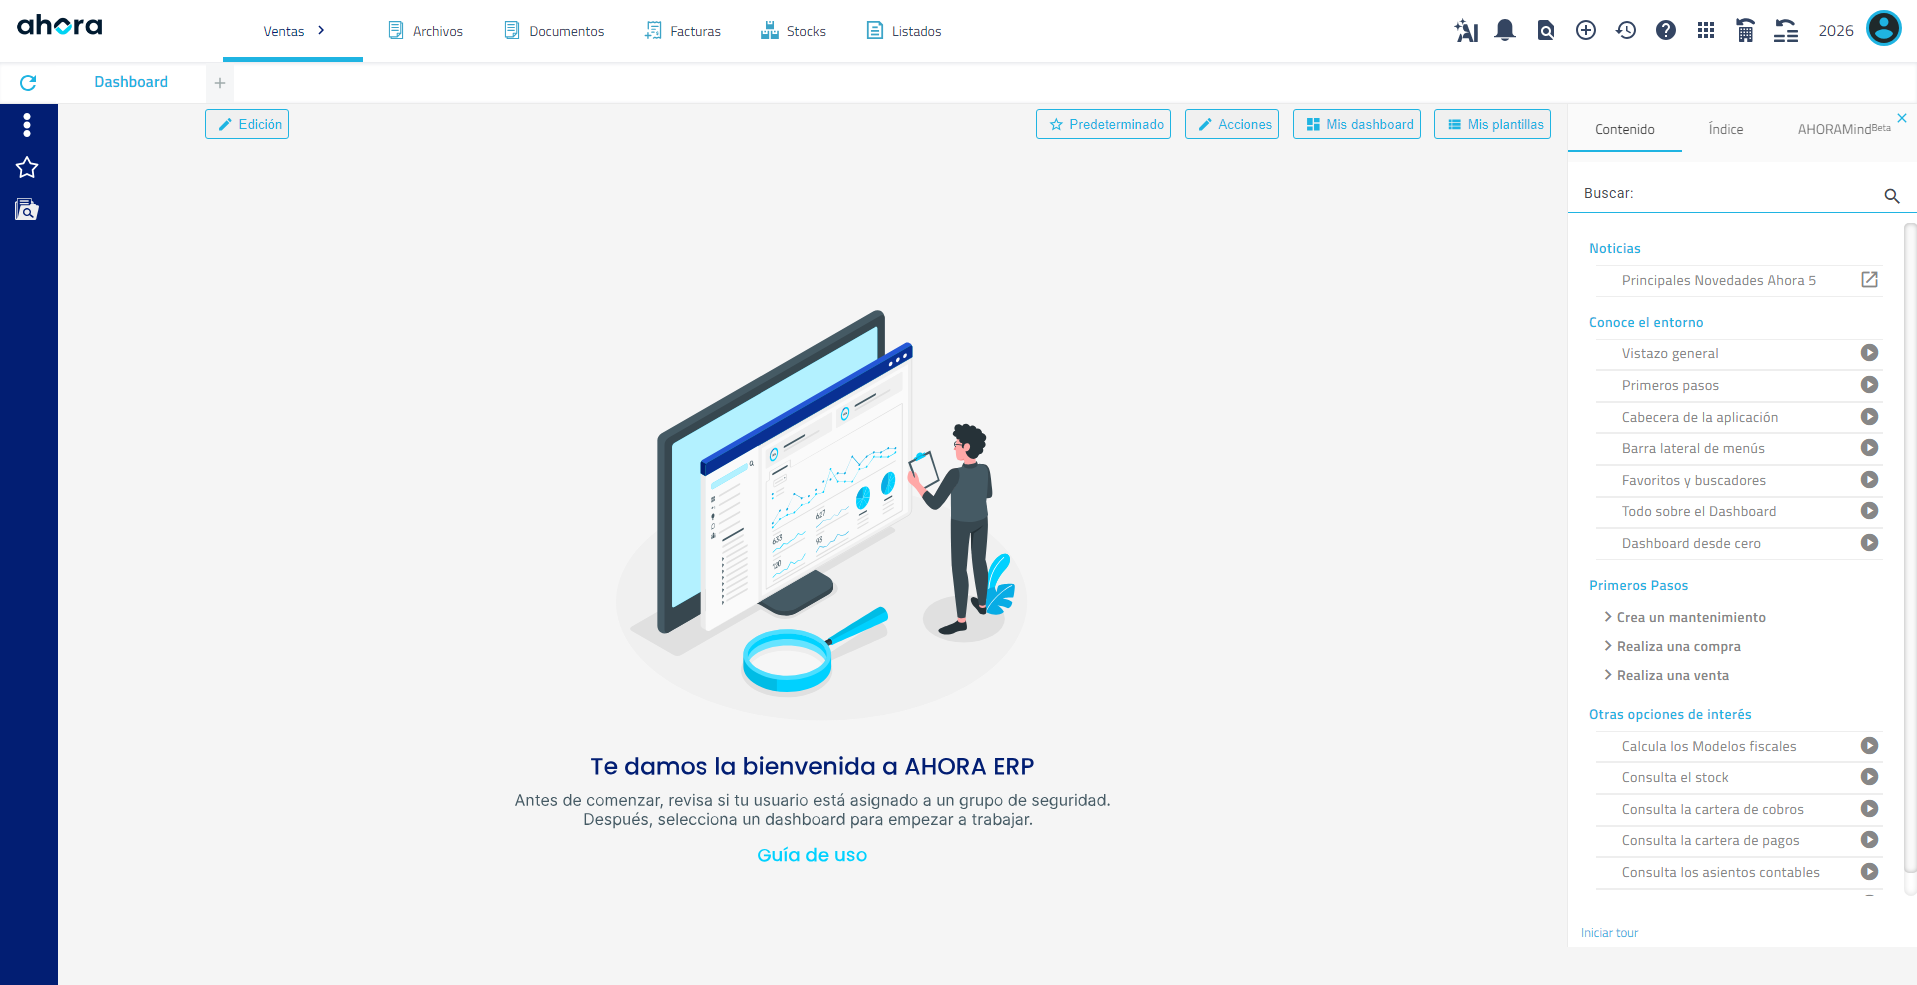Click the ahora logo
The width and height of the screenshot is (1917, 985).
click(x=60, y=25)
